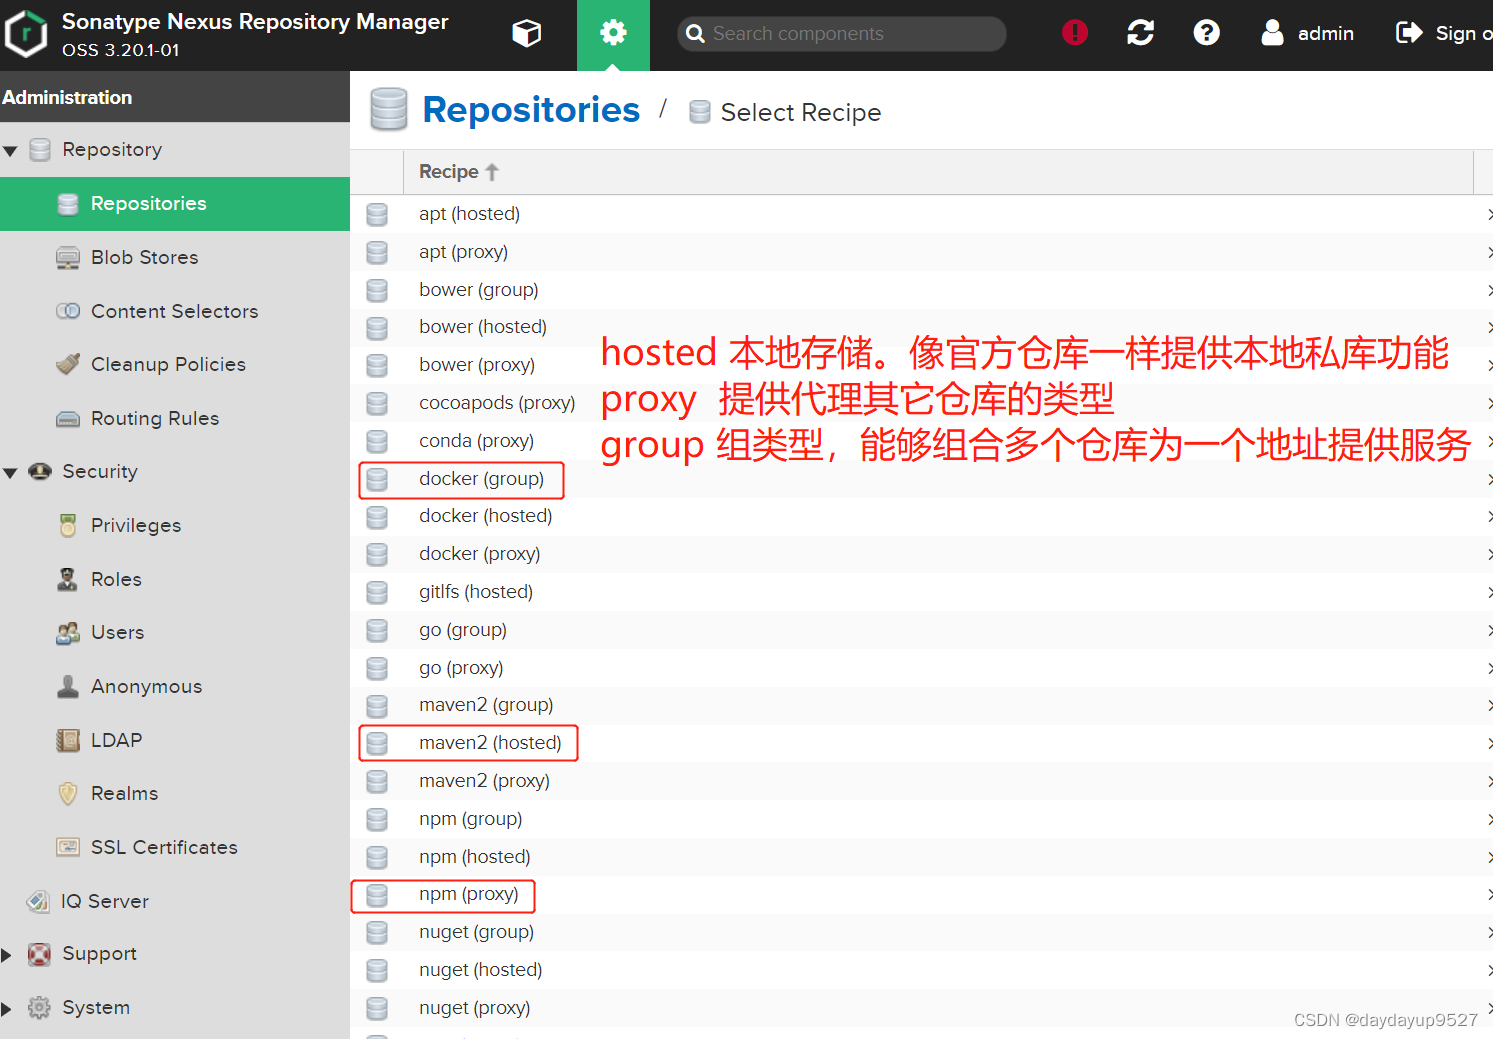Viewport: 1493px width, 1039px height.
Task: Click the admin user account button
Action: 1308,34
